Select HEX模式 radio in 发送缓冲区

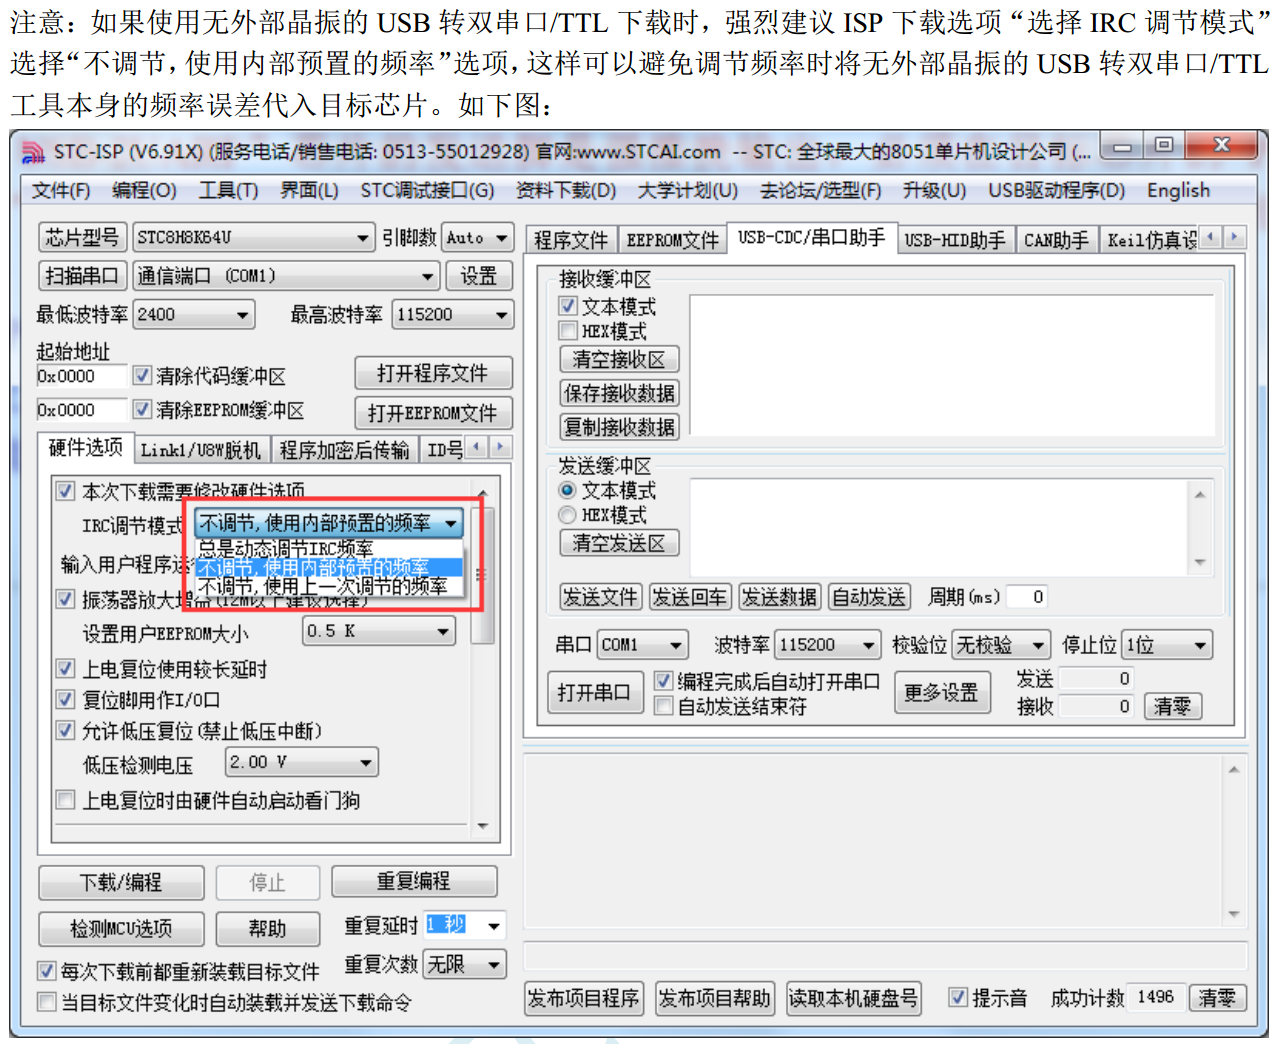567,515
